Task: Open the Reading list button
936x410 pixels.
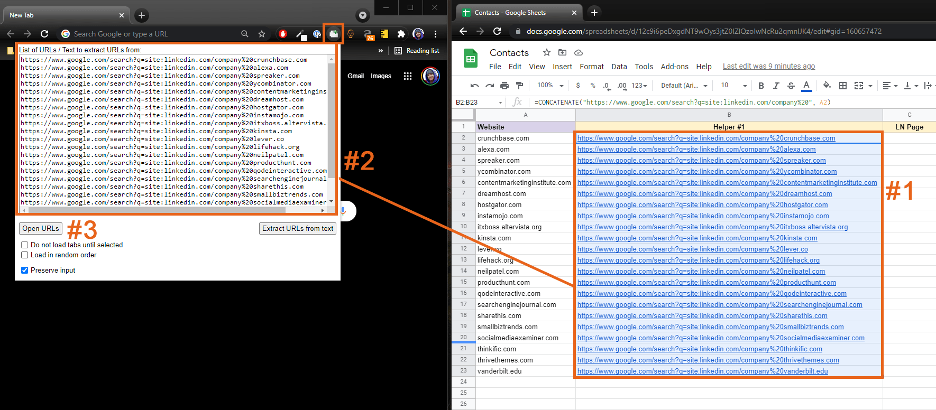Action: [x=415, y=51]
